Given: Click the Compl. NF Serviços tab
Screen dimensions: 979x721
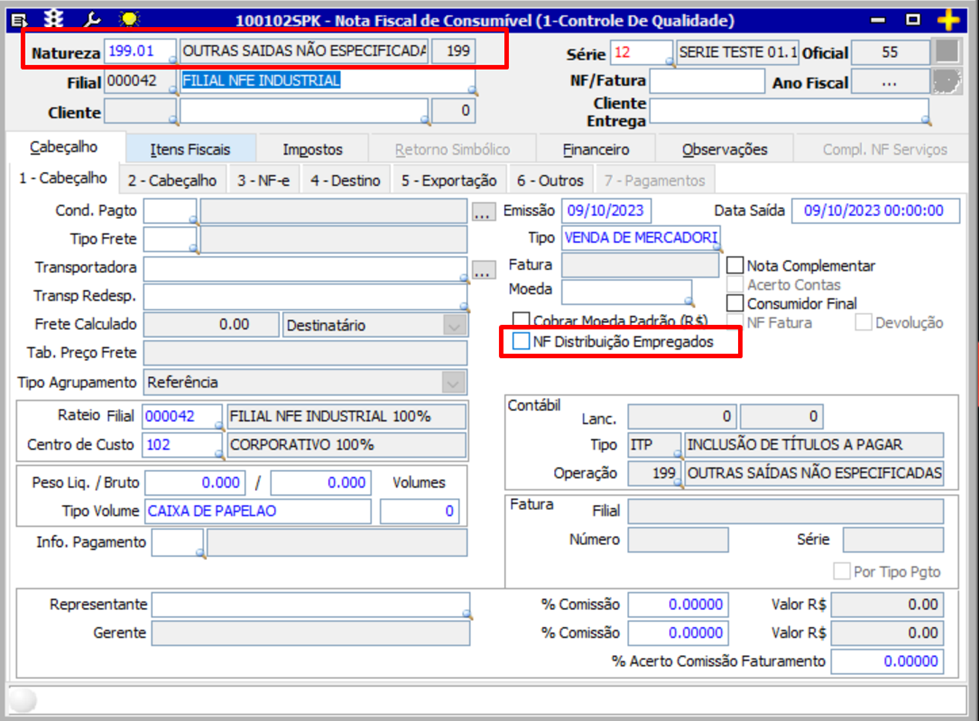Looking at the screenshot, I should (885, 150).
